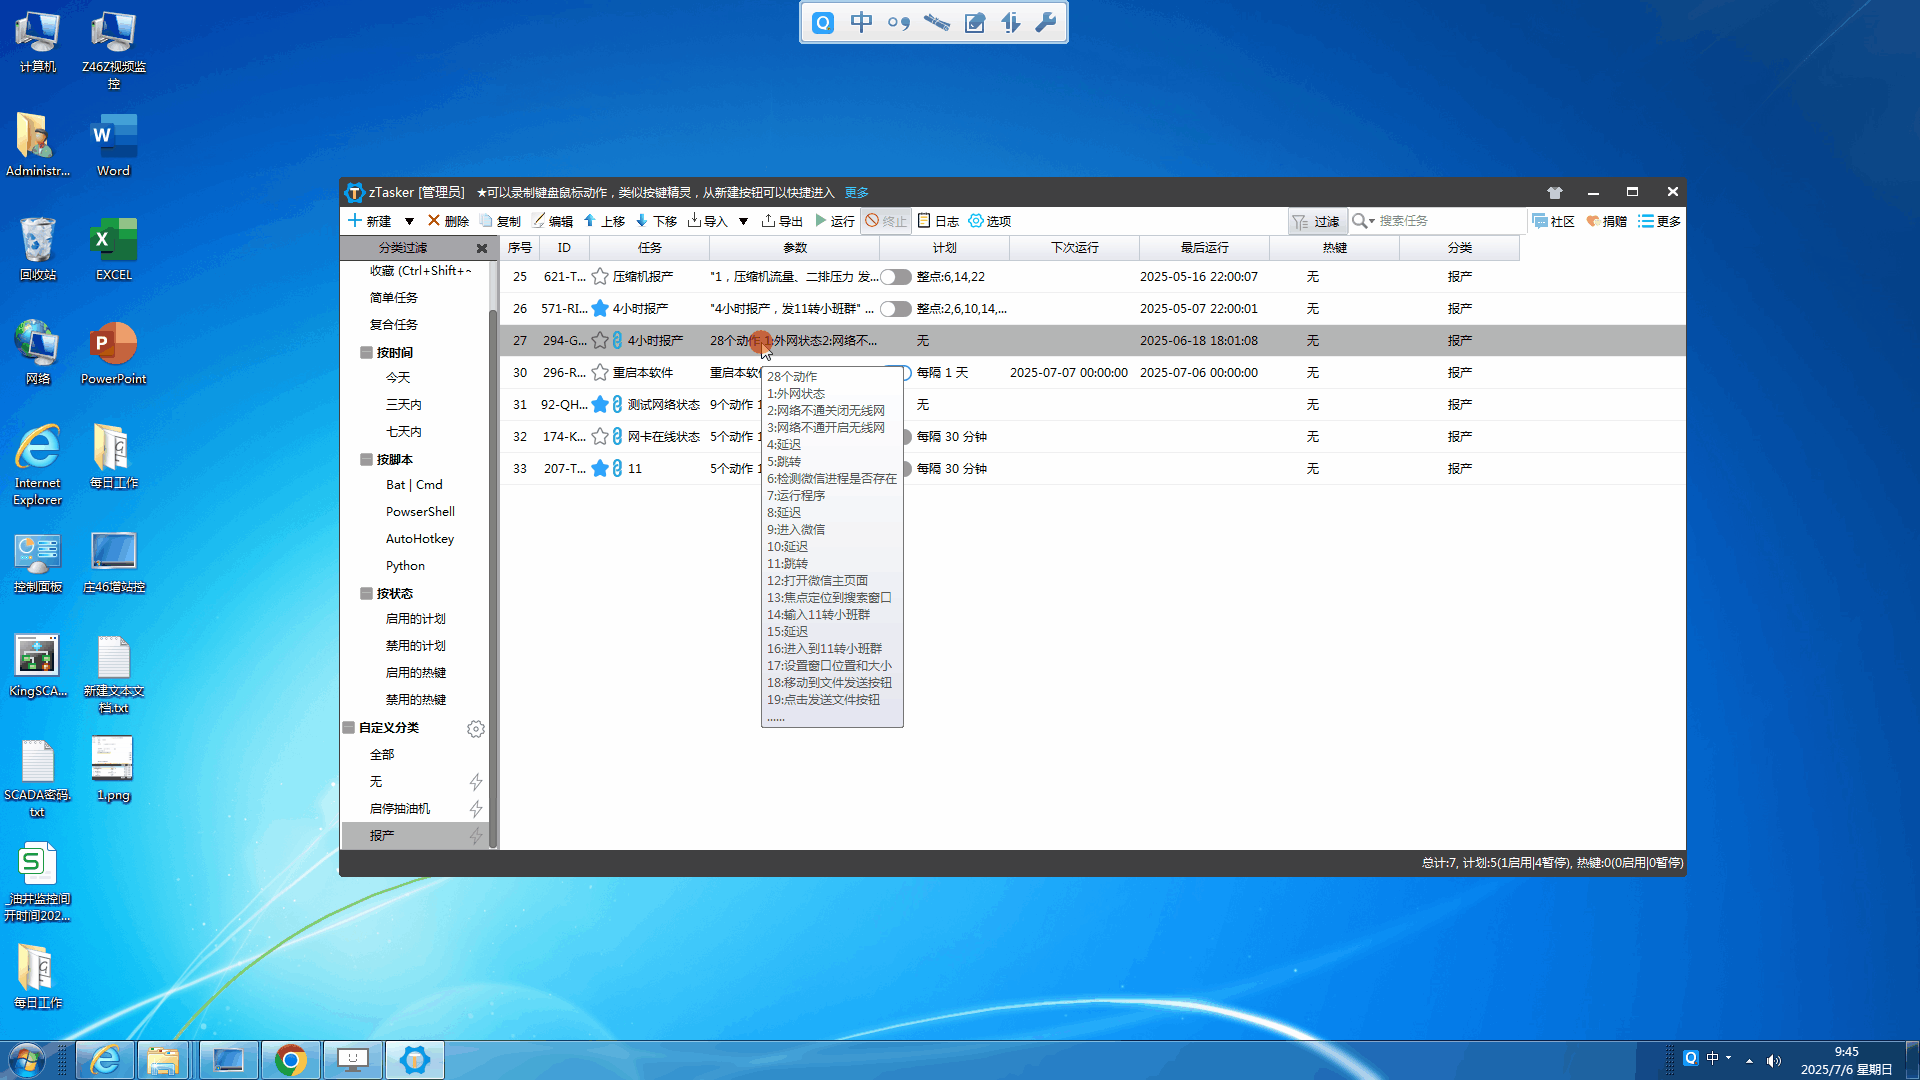This screenshot has width=1920, height=1080.
Task: Sort by the 下次运行 column header
Action: click(x=1075, y=248)
